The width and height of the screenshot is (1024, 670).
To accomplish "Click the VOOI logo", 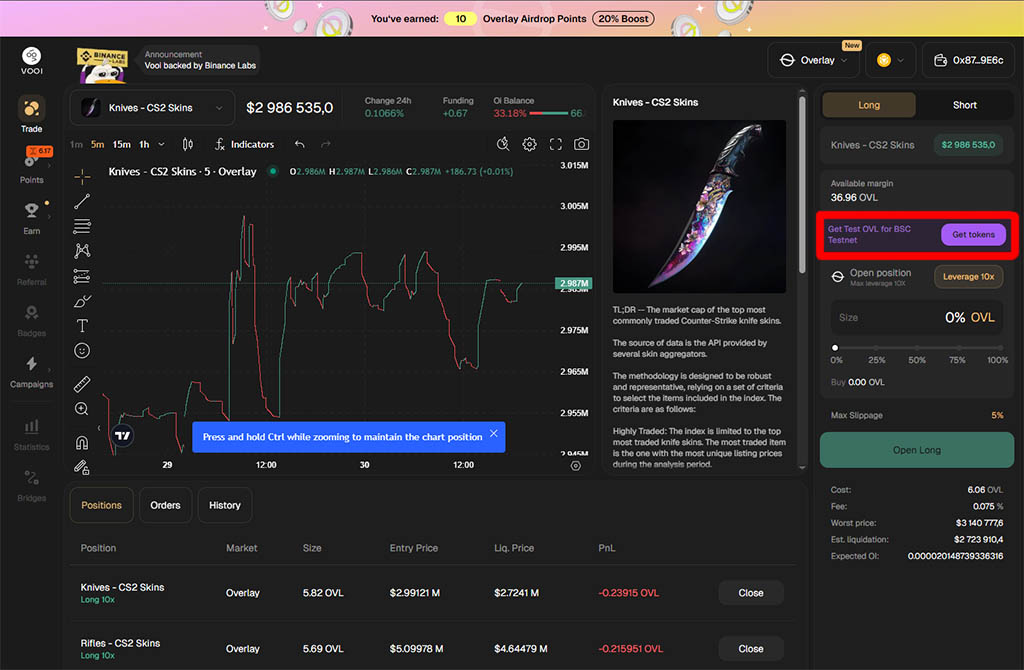I will [31, 61].
